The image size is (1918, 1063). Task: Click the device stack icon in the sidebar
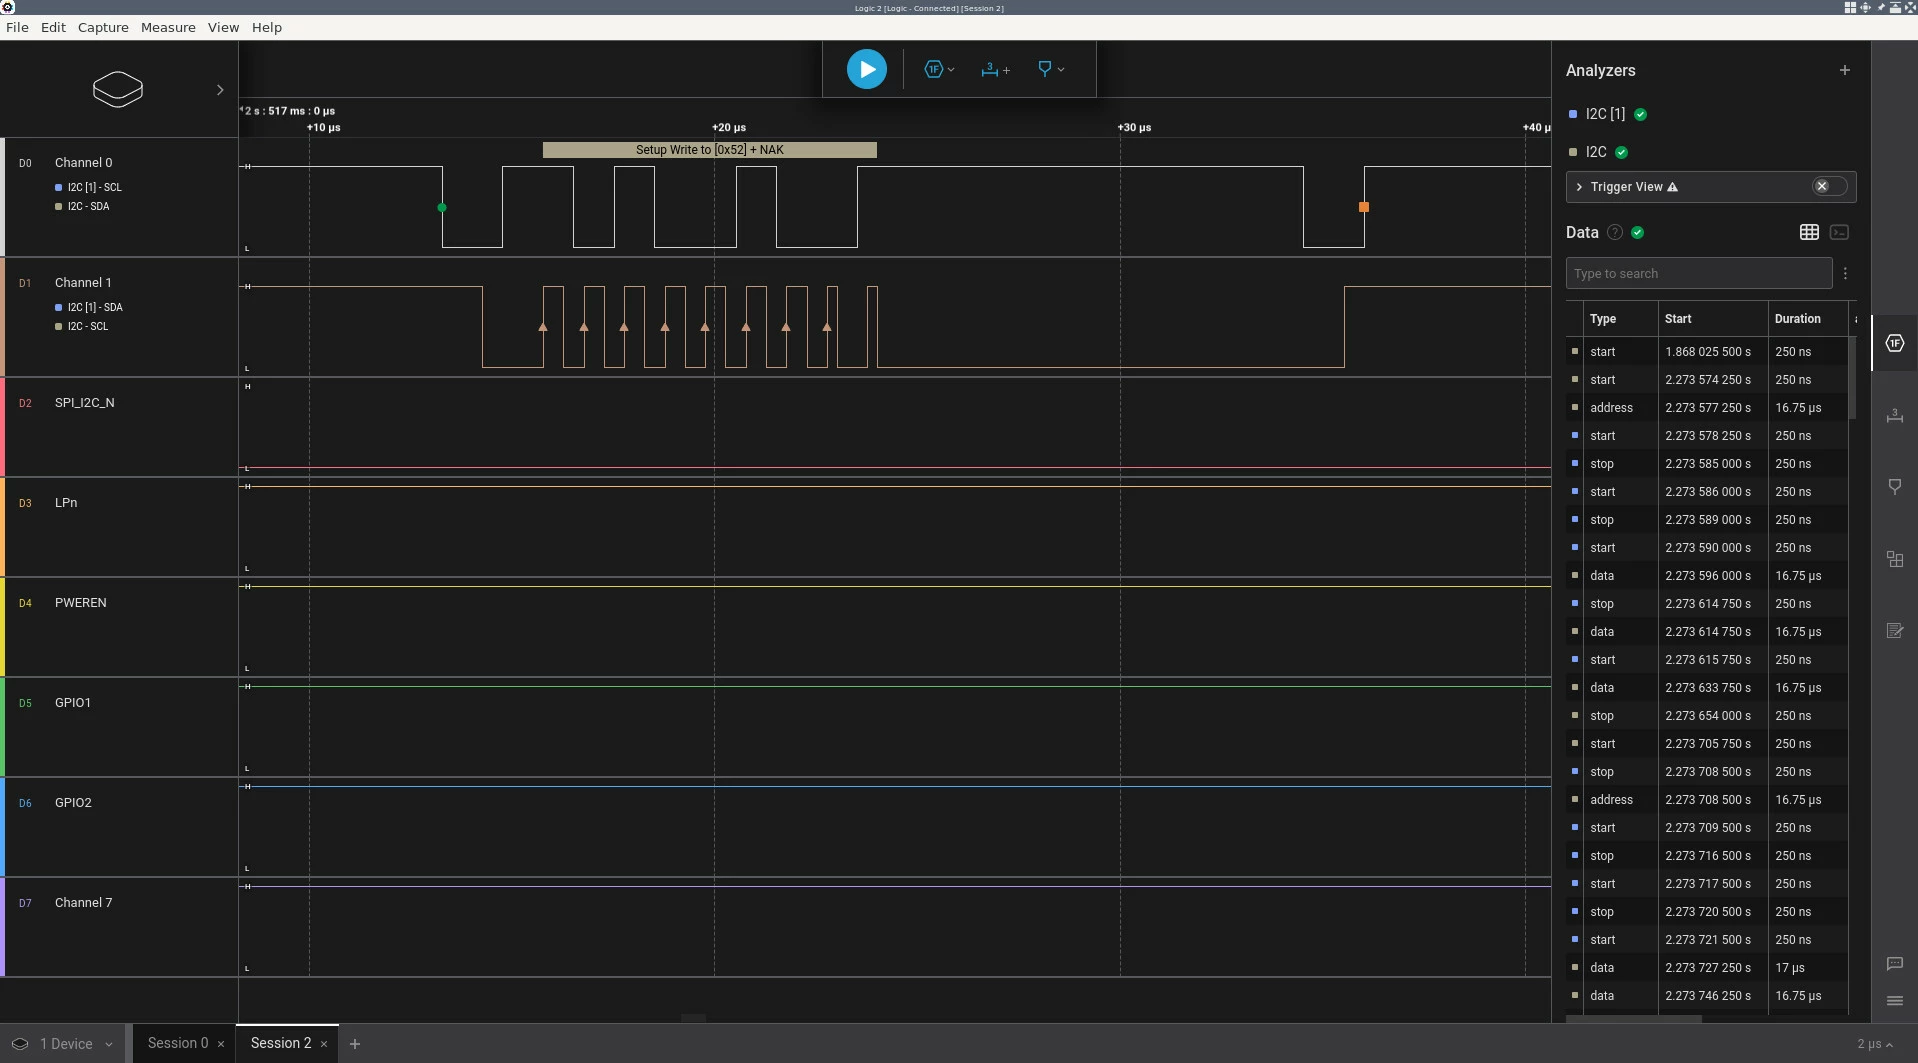click(118, 89)
